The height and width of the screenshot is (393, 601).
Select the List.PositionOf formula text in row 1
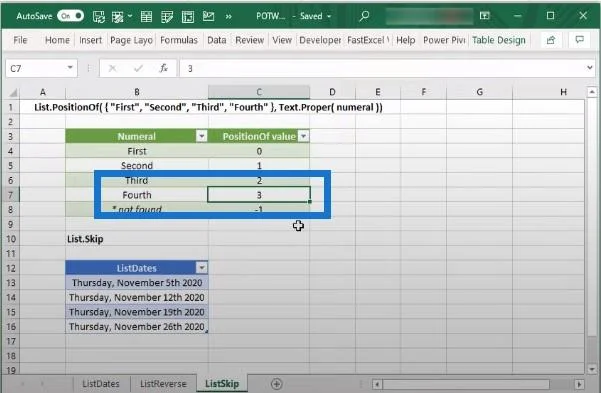coord(208,107)
